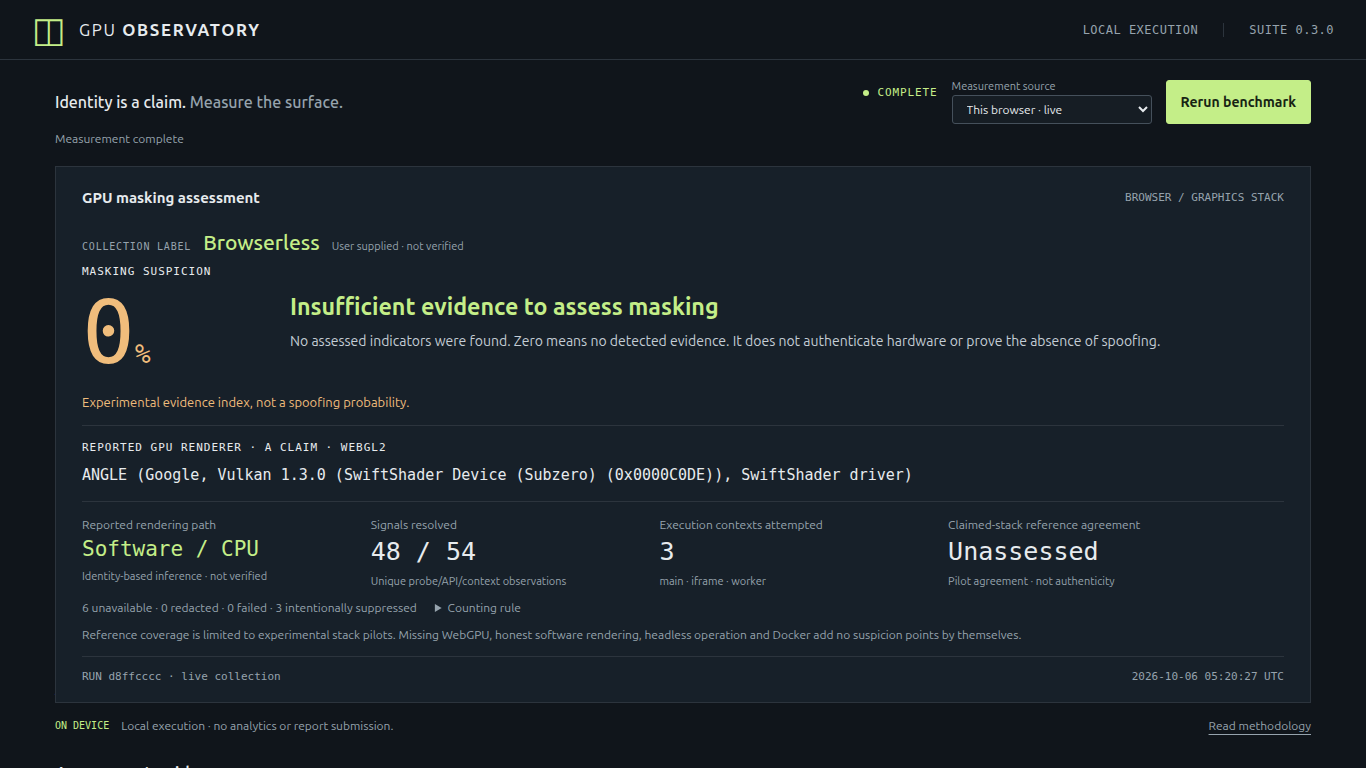Click the 'GPU masking assessment' card title
The image size is (1366, 768).
[x=171, y=198]
